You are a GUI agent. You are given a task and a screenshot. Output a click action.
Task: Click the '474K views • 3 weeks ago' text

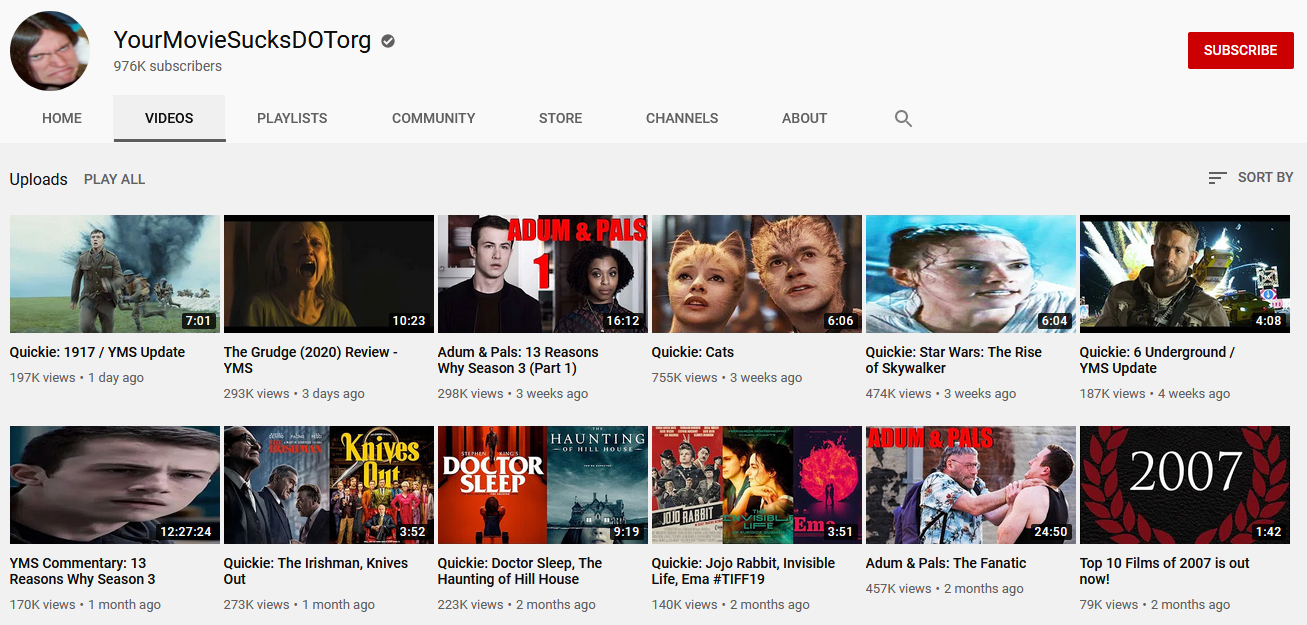tap(941, 394)
